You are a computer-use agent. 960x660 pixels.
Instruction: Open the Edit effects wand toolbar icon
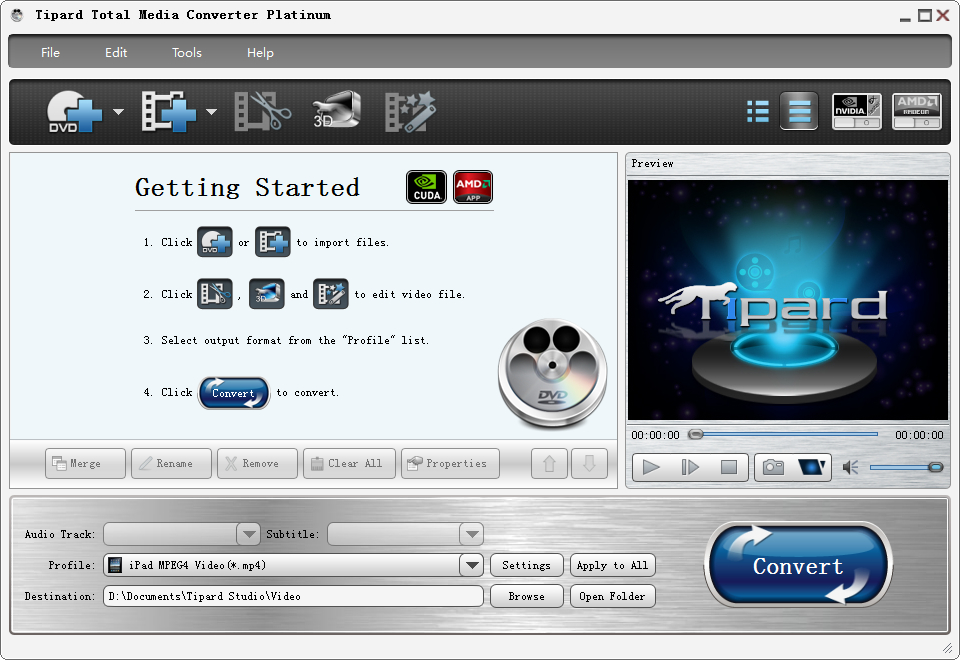410,112
